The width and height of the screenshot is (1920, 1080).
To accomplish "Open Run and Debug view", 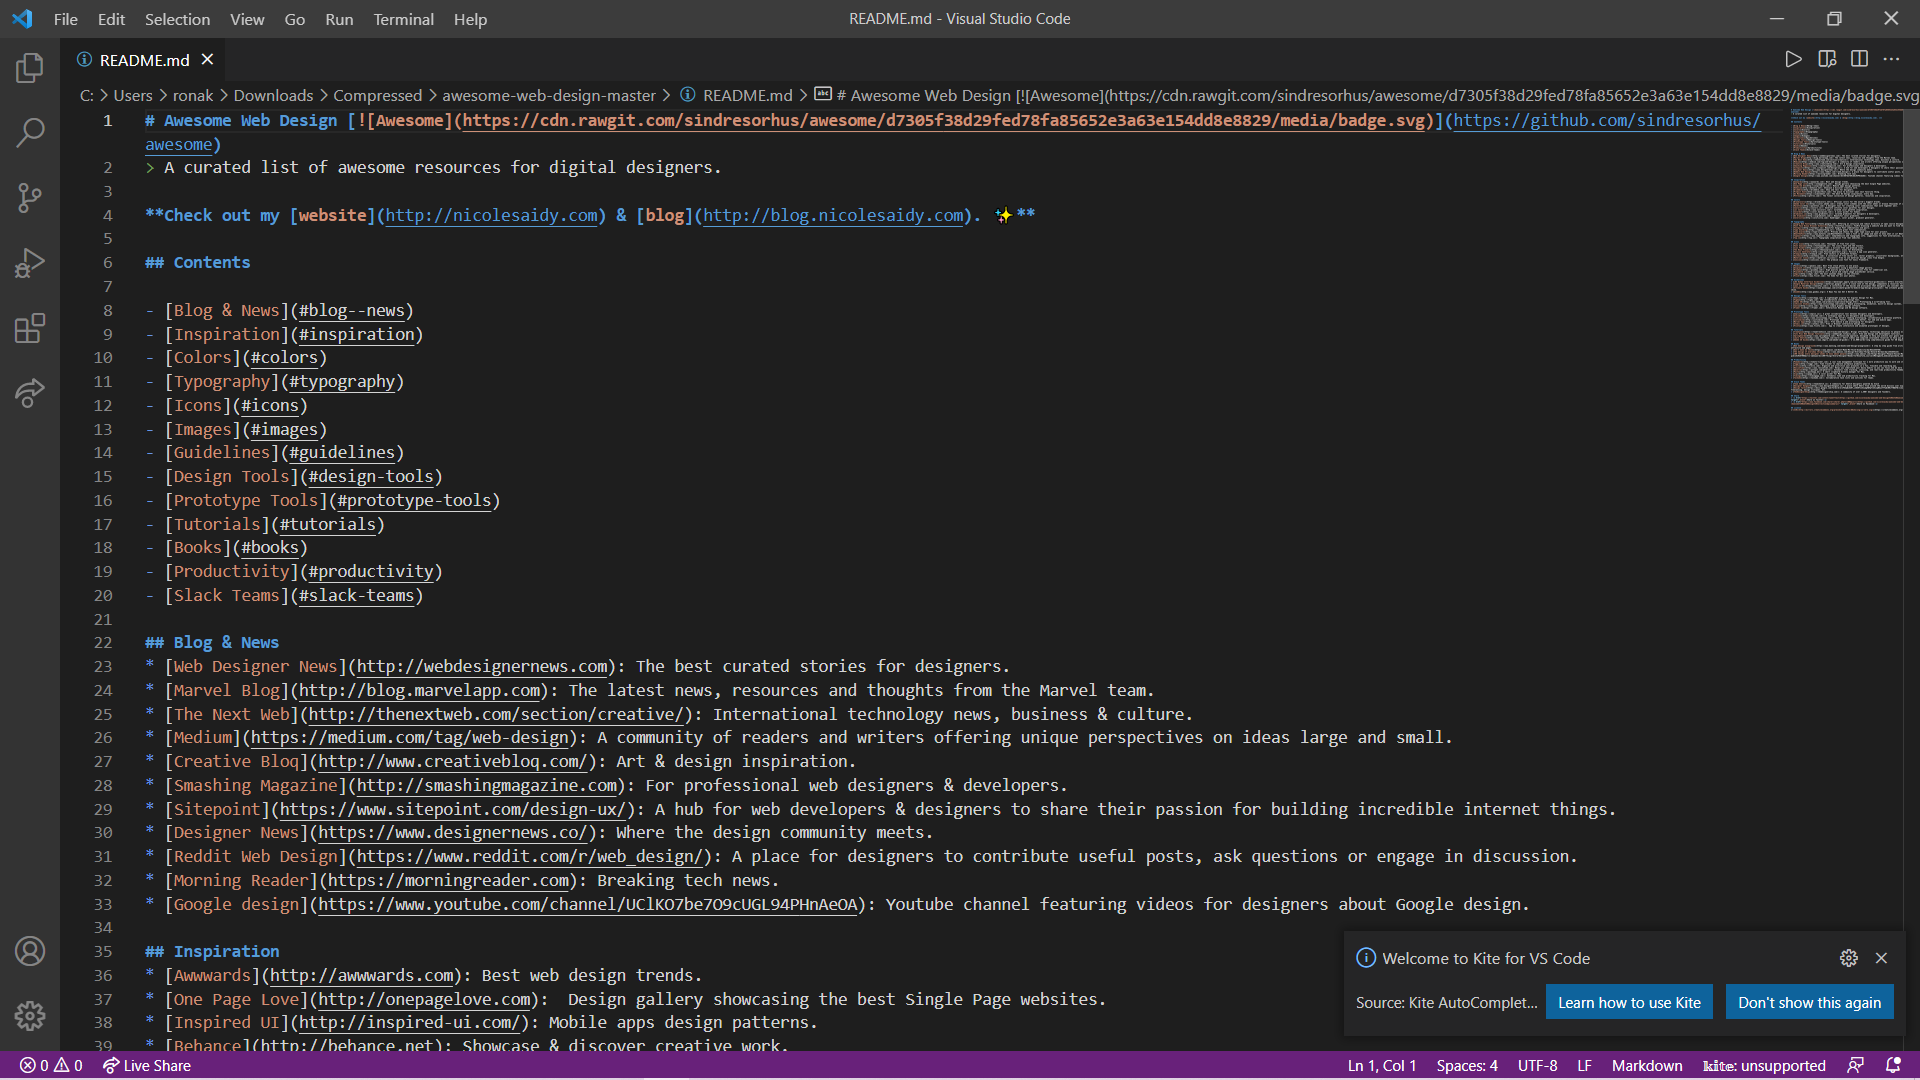I will tap(30, 263).
